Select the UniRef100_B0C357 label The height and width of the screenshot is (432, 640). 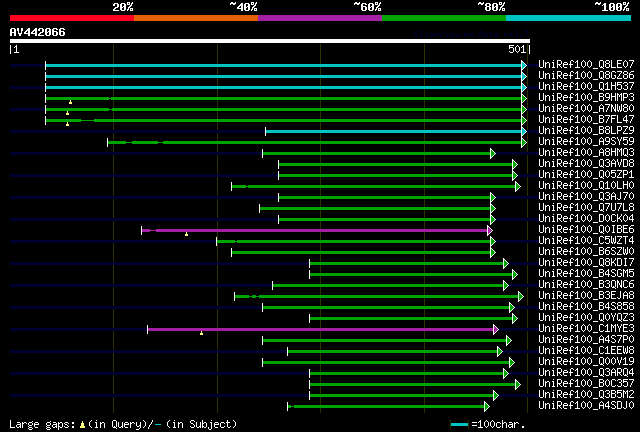click(x=586, y=384)
